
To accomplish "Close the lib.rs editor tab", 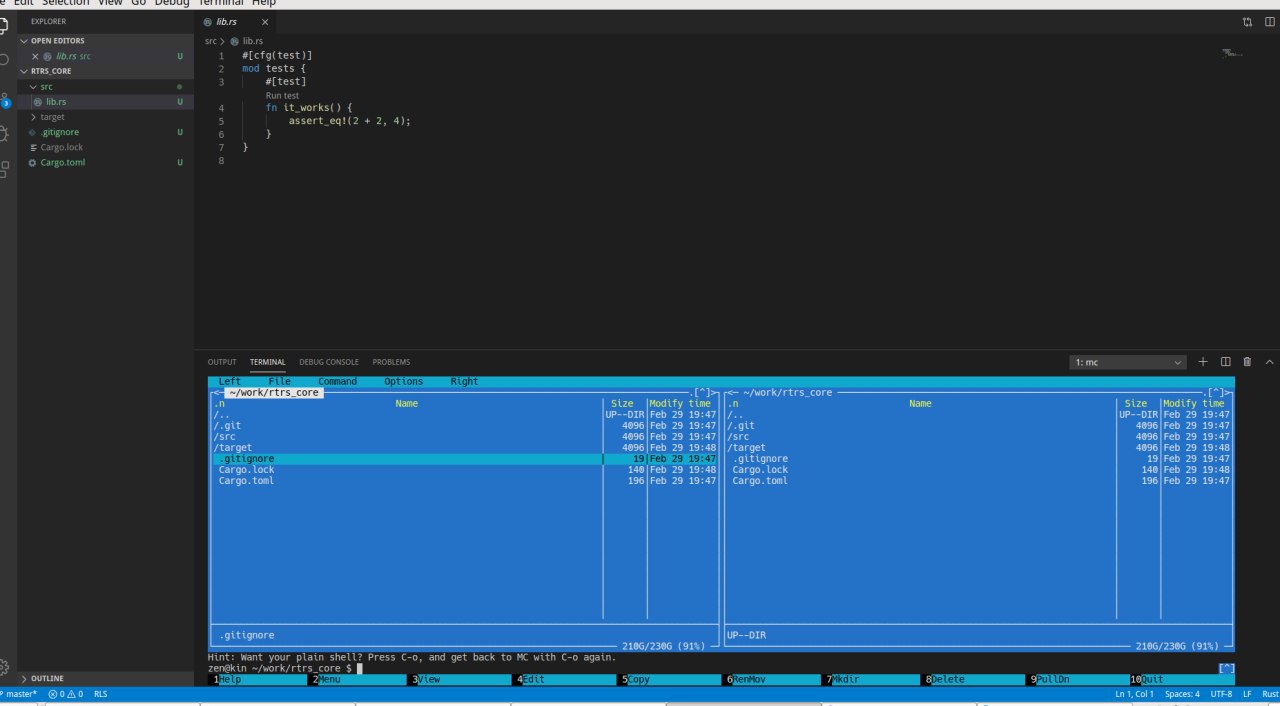I will point(265,21).
